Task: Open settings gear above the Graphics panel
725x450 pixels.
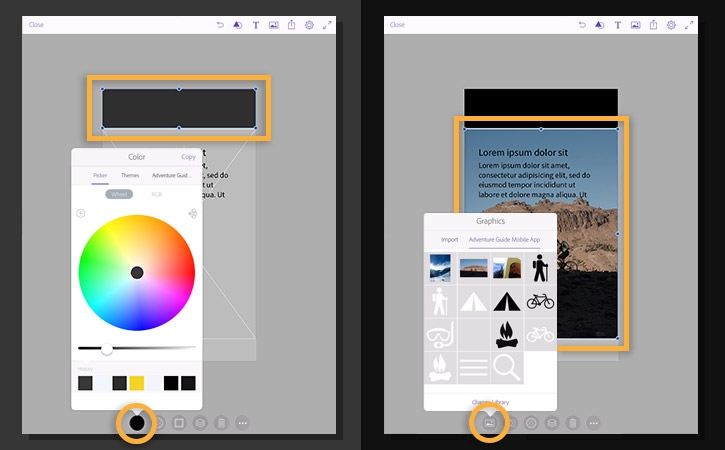Action: click(671, 24)
